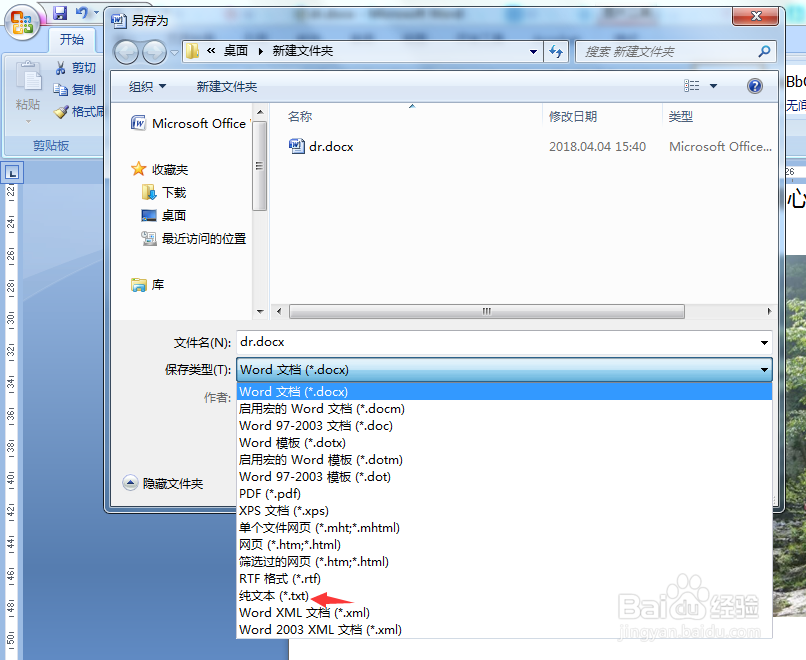Open the 开始 ribbon tab in Word
This screenshot has width=806, height=660.
point(71,40)
